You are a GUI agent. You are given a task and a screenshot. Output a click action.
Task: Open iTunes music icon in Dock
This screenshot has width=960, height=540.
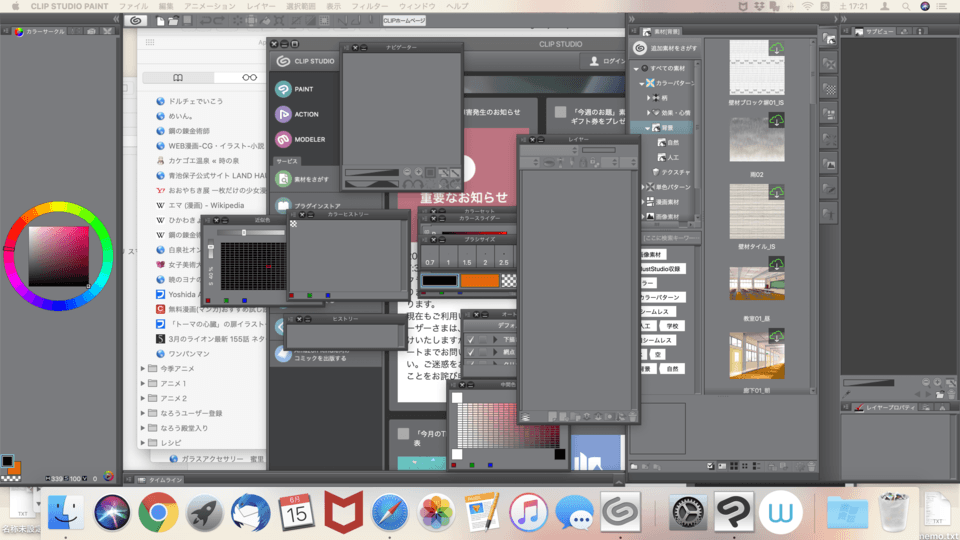point(528,512)
